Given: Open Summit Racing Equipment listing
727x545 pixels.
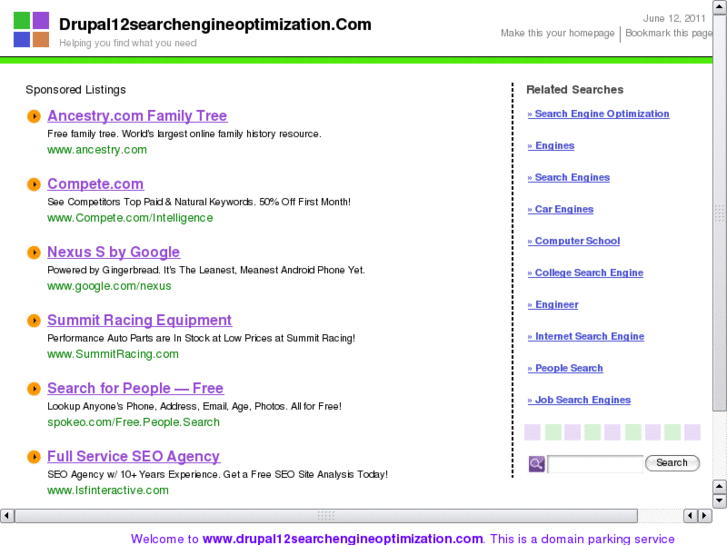Looking at the screenshot, I should point(140,320).
